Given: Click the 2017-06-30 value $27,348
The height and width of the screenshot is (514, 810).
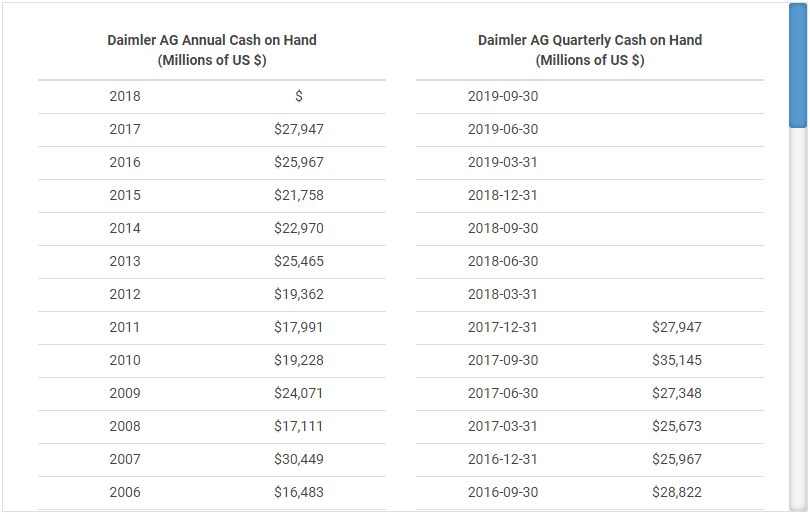Looking at the screenshot, I should 677,393.
